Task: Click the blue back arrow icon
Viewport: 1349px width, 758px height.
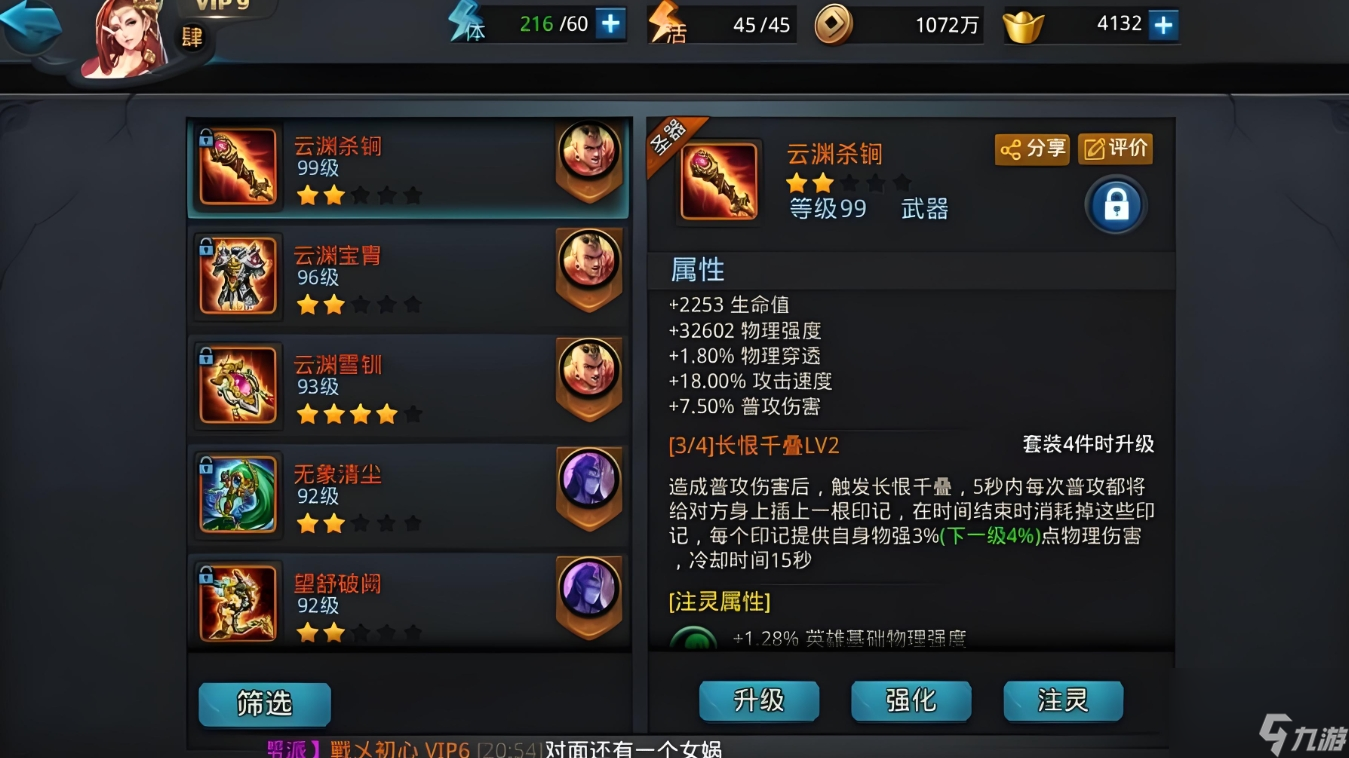Action: pyautogui.click(x=32, y=30)
